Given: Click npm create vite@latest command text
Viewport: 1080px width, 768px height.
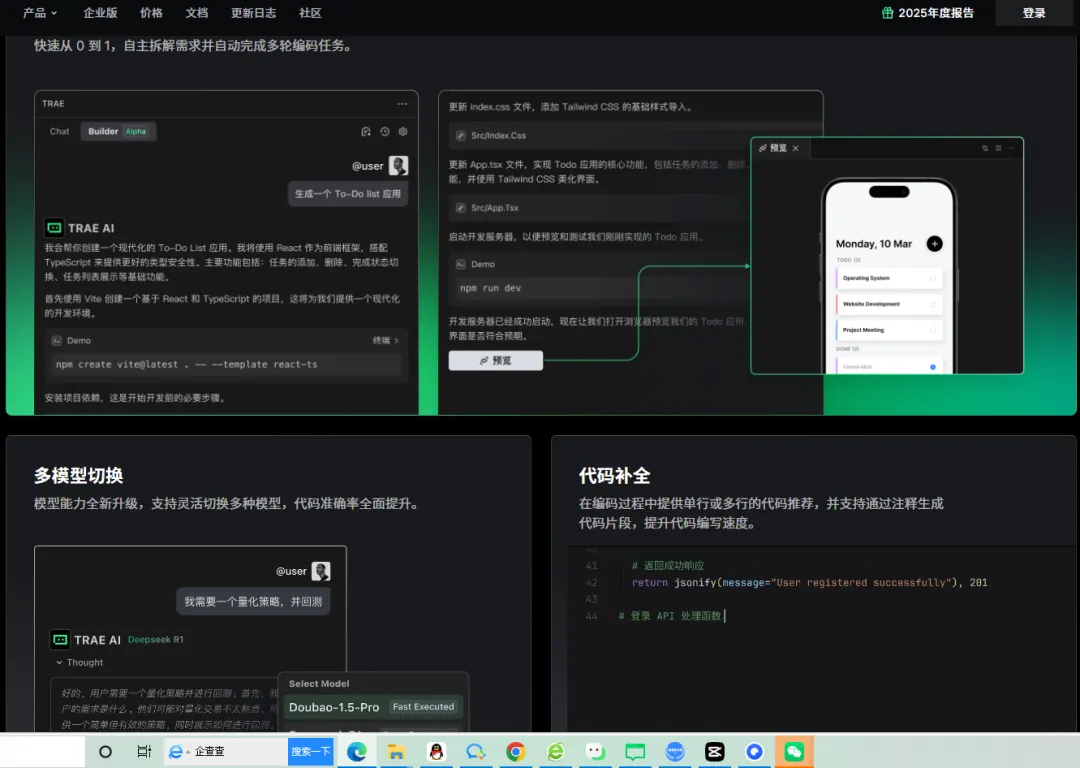Looking at the screenshot, I should 187,364.
